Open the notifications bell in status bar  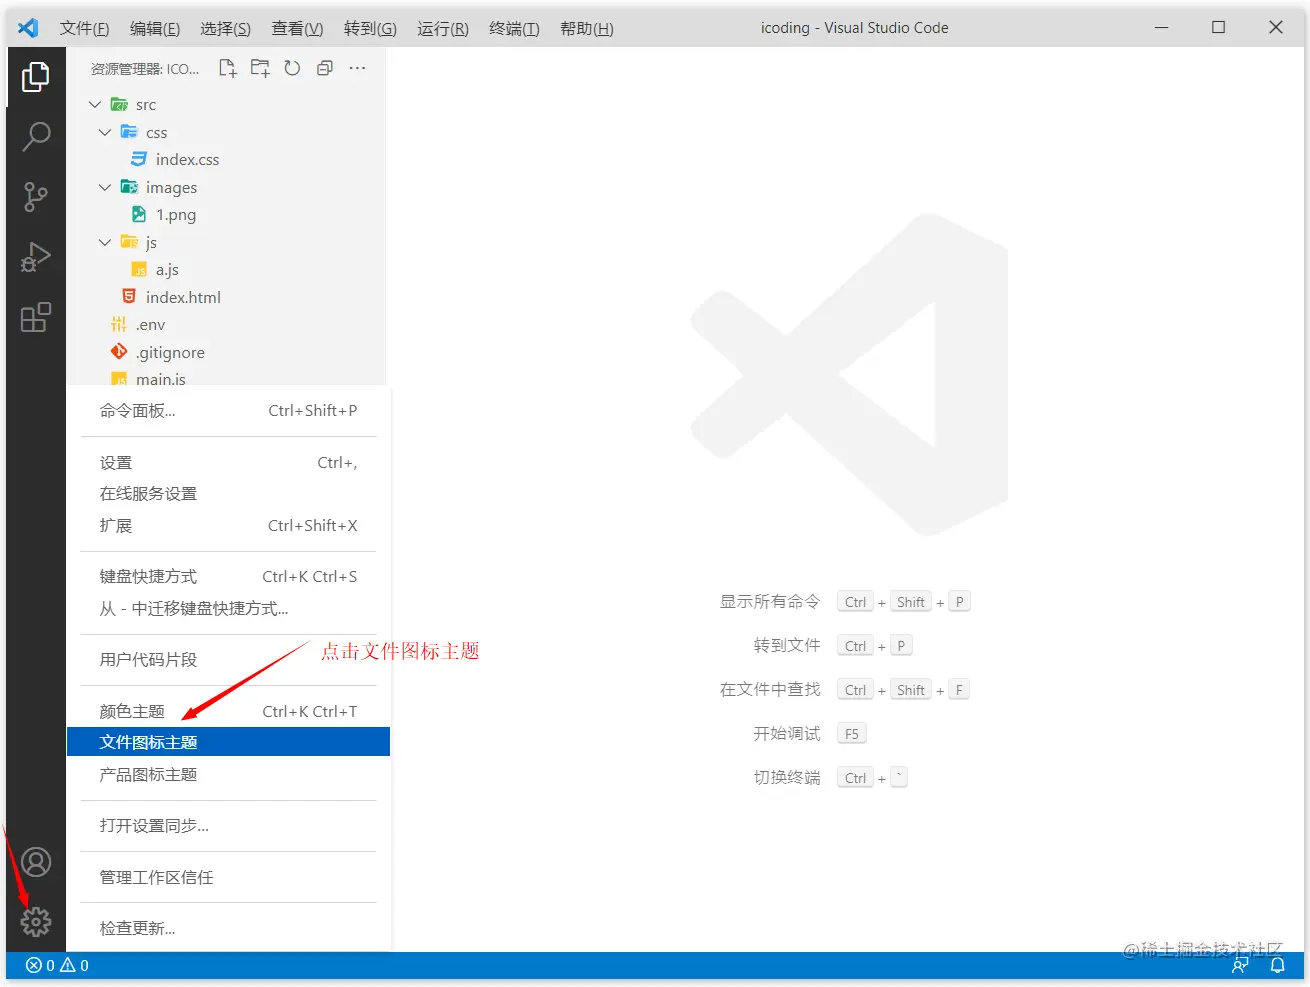pos(1277,965)
